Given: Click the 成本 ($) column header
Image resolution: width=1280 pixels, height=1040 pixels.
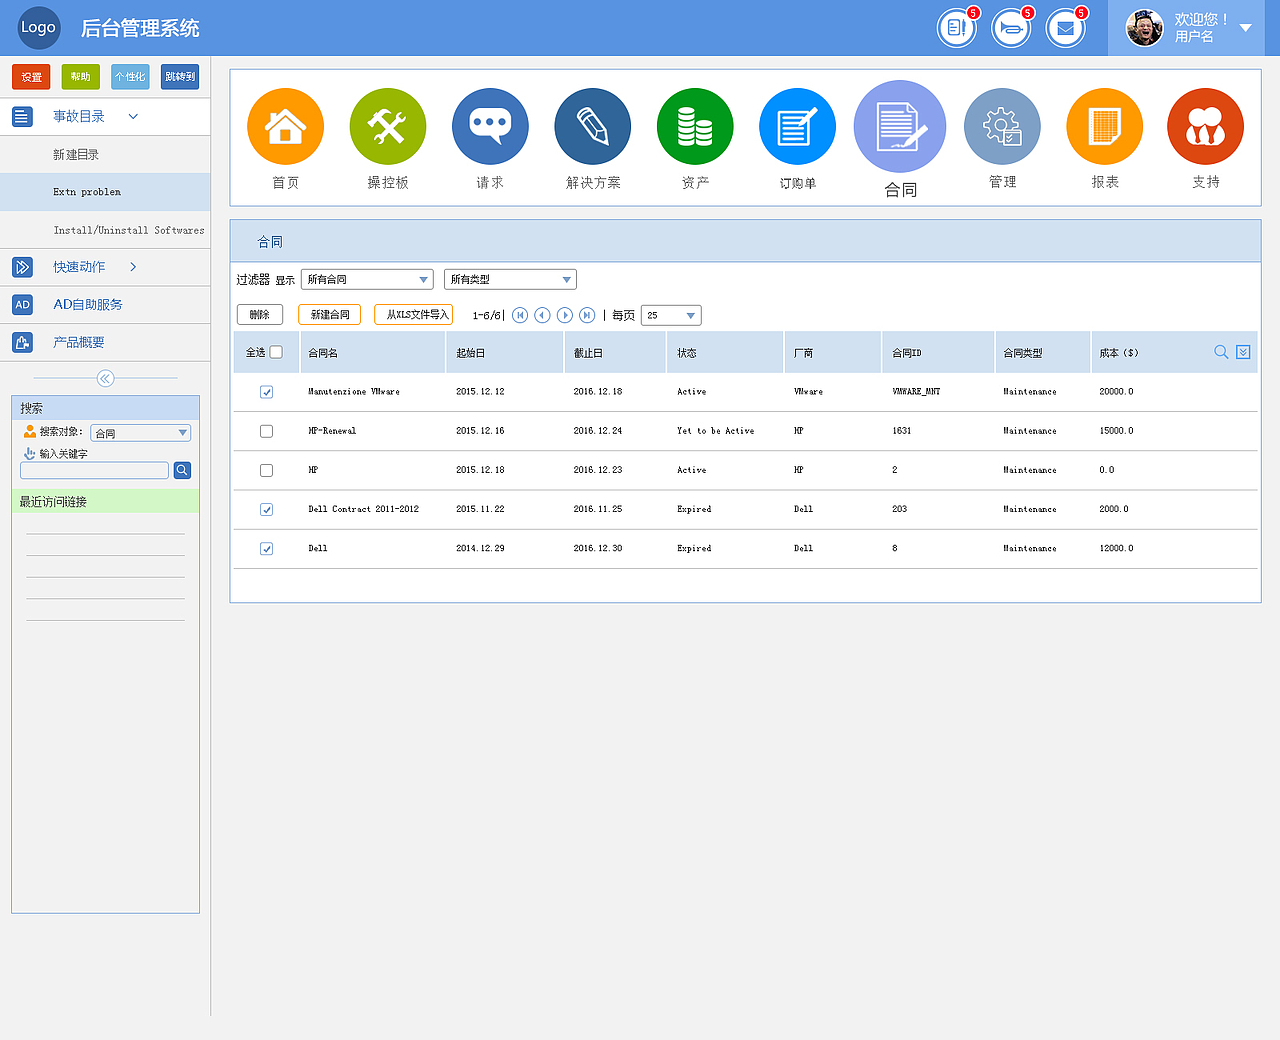Looking at the screenshot, I should pyautogui.click(x=1119, y=353).
